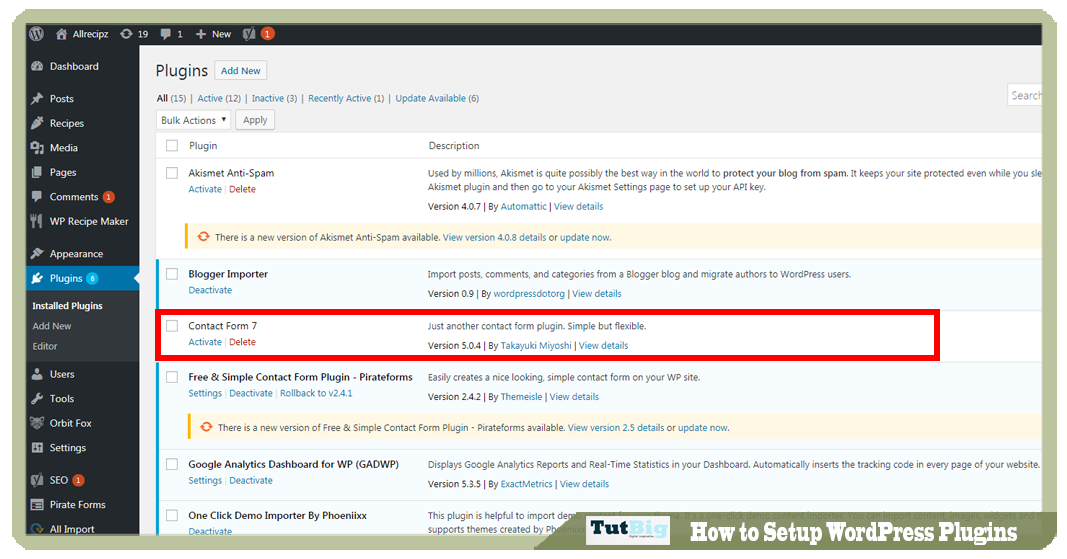
Task: Click the Plugins plug icon in sidebar
Action: (x=37, y=278)
